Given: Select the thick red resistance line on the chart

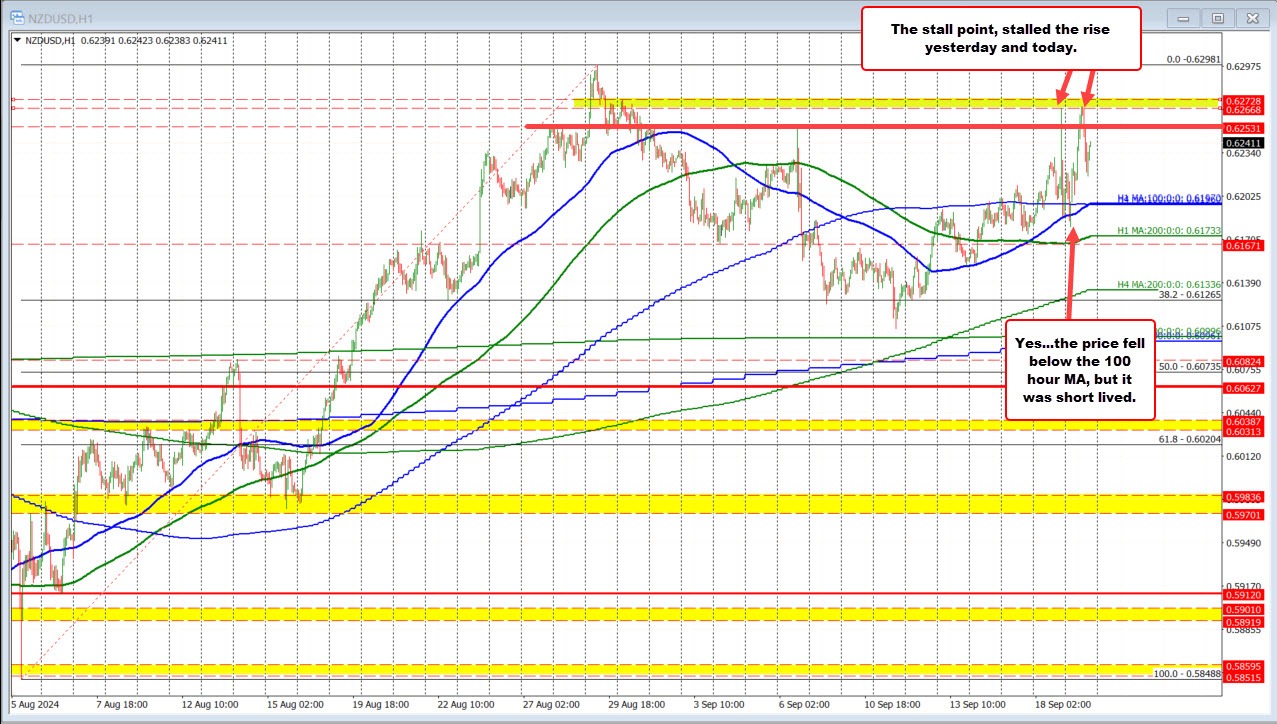Looking at the screenshot, I should pyautogui.click(x=800, y=127).
